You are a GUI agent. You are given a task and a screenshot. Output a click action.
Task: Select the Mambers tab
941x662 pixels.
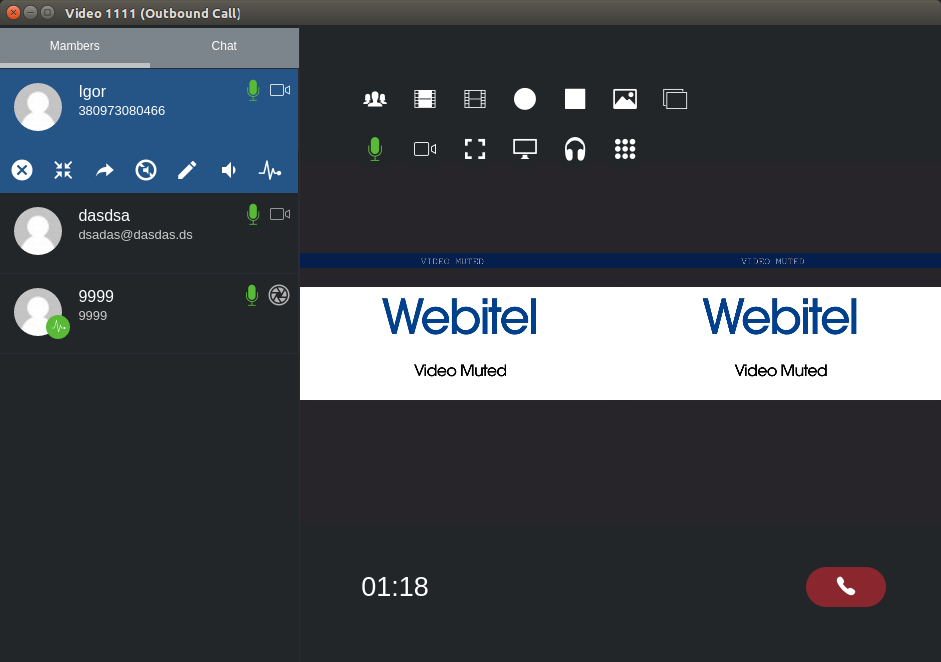coord(75,46)
